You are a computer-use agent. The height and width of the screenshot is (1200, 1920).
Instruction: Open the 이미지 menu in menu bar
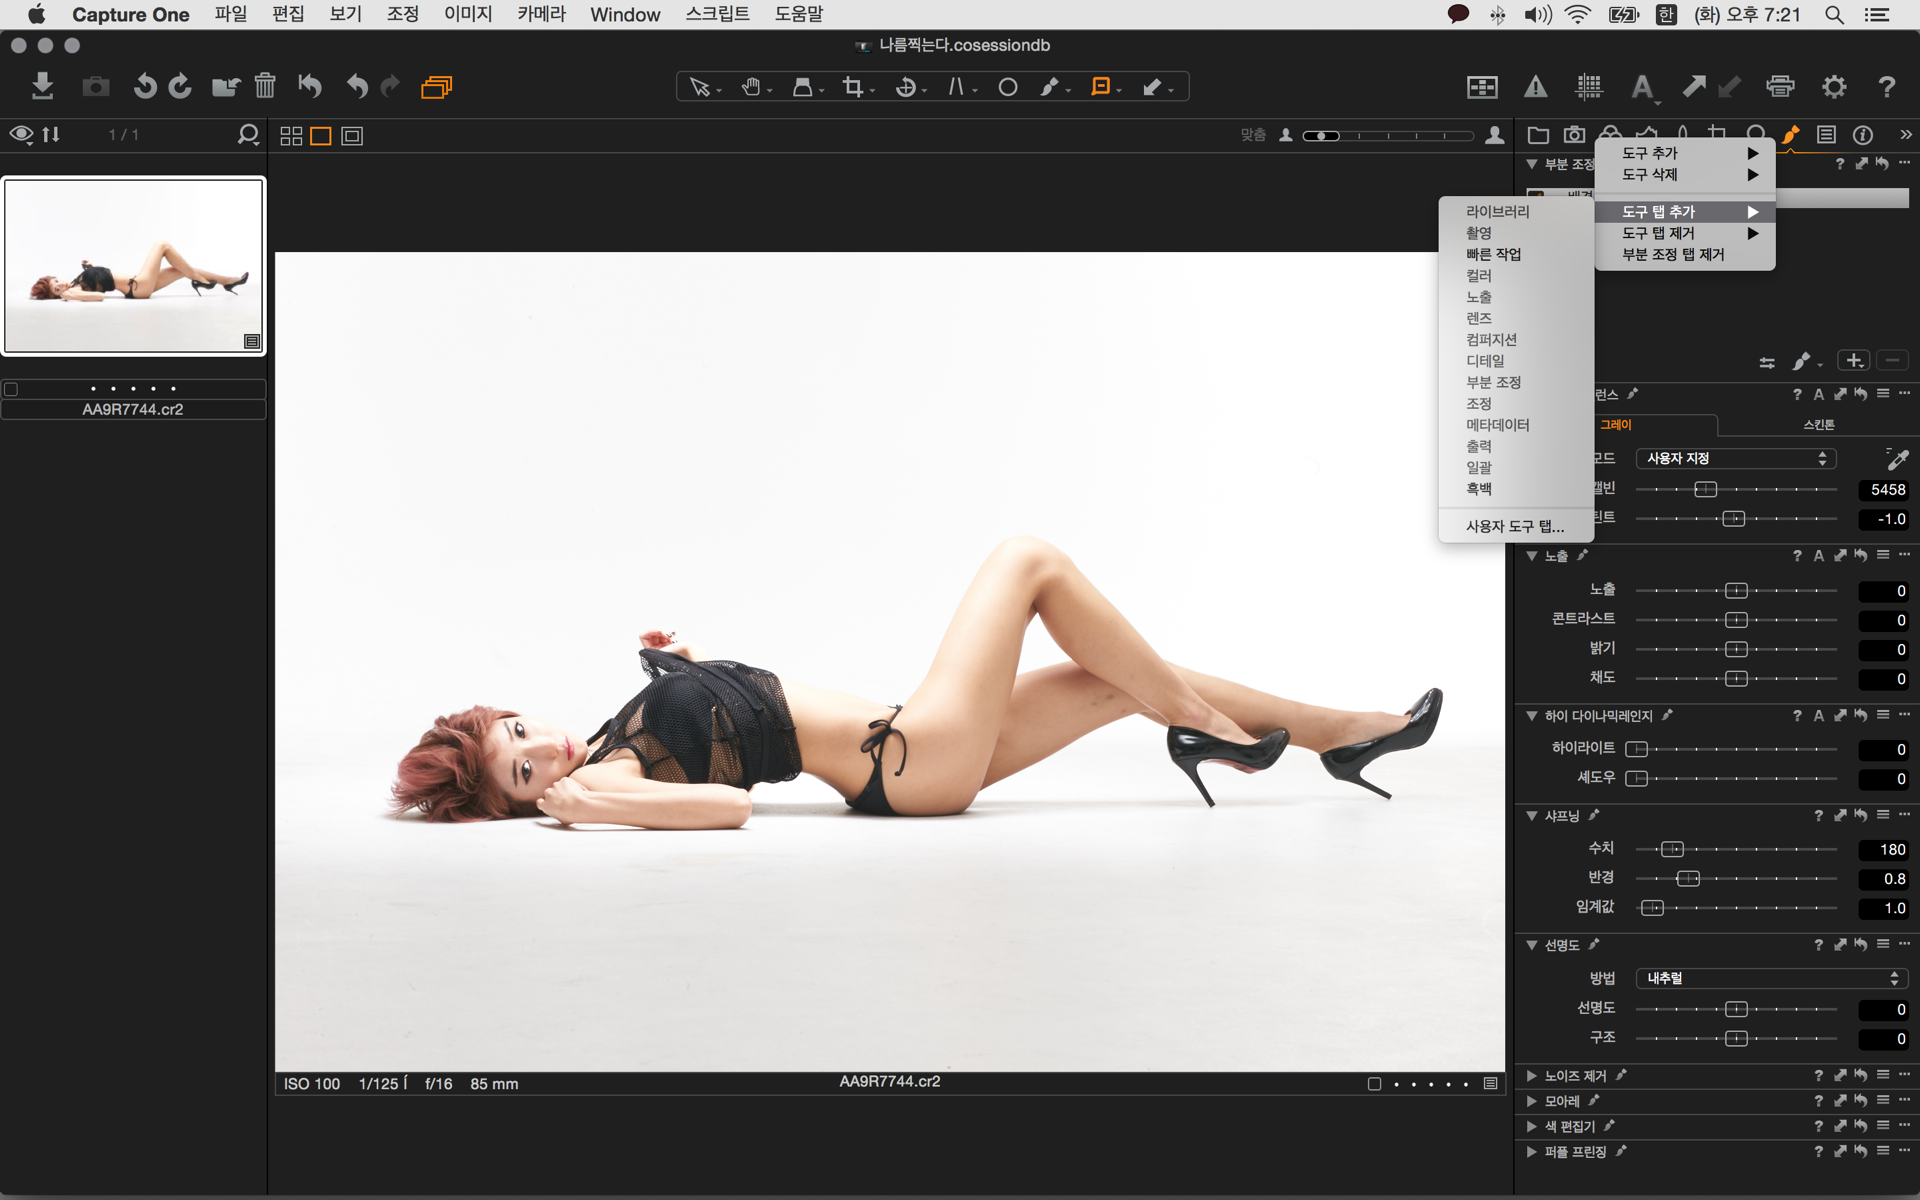pos(468,14)
